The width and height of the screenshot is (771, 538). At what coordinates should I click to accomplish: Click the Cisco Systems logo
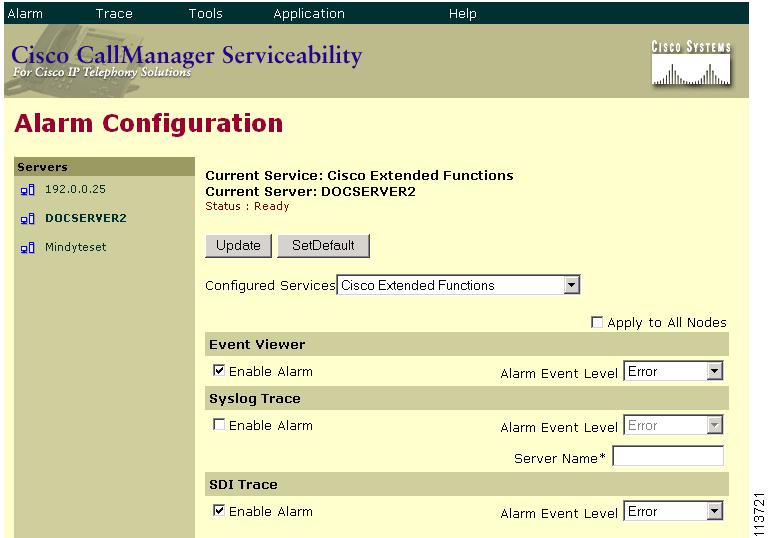tap(691, 63)
